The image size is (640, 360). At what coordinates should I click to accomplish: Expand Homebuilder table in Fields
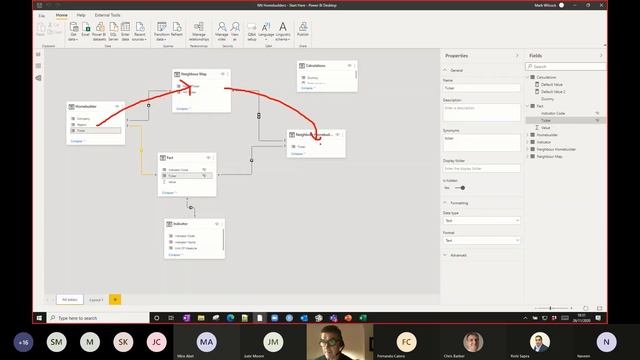[x=528, y=135]
